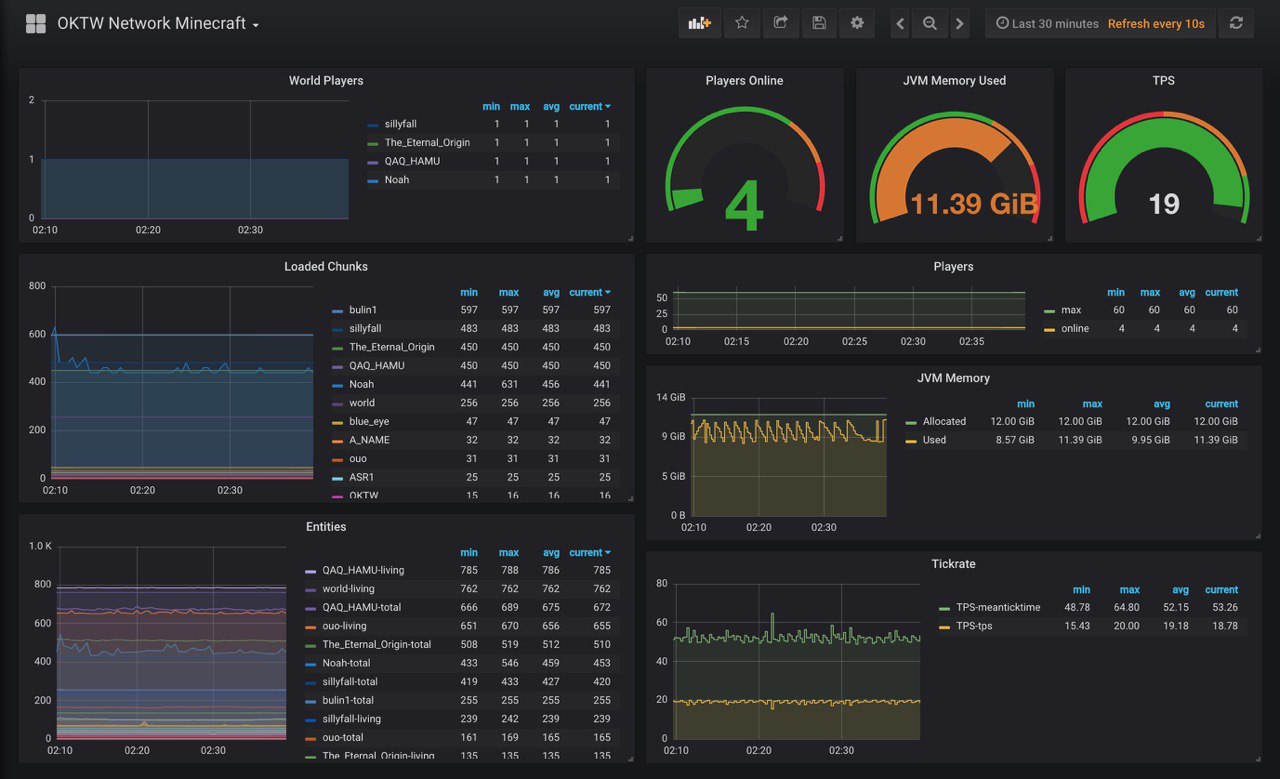1280x779 pixels.
Task: Open the Entities panel title menu
Action: [x=326, y=527]
